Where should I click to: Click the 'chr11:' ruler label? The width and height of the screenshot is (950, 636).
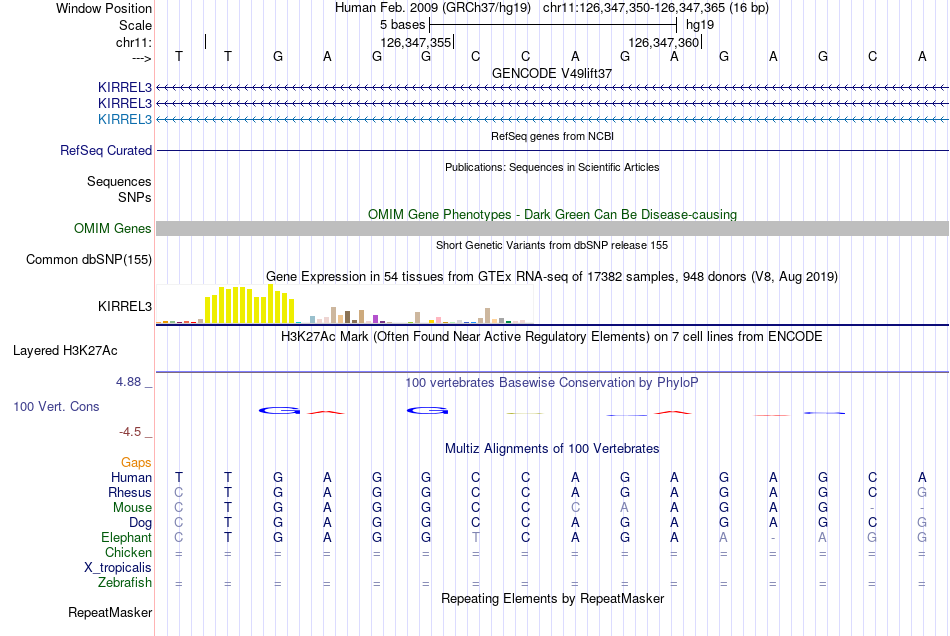coord(134,42)
